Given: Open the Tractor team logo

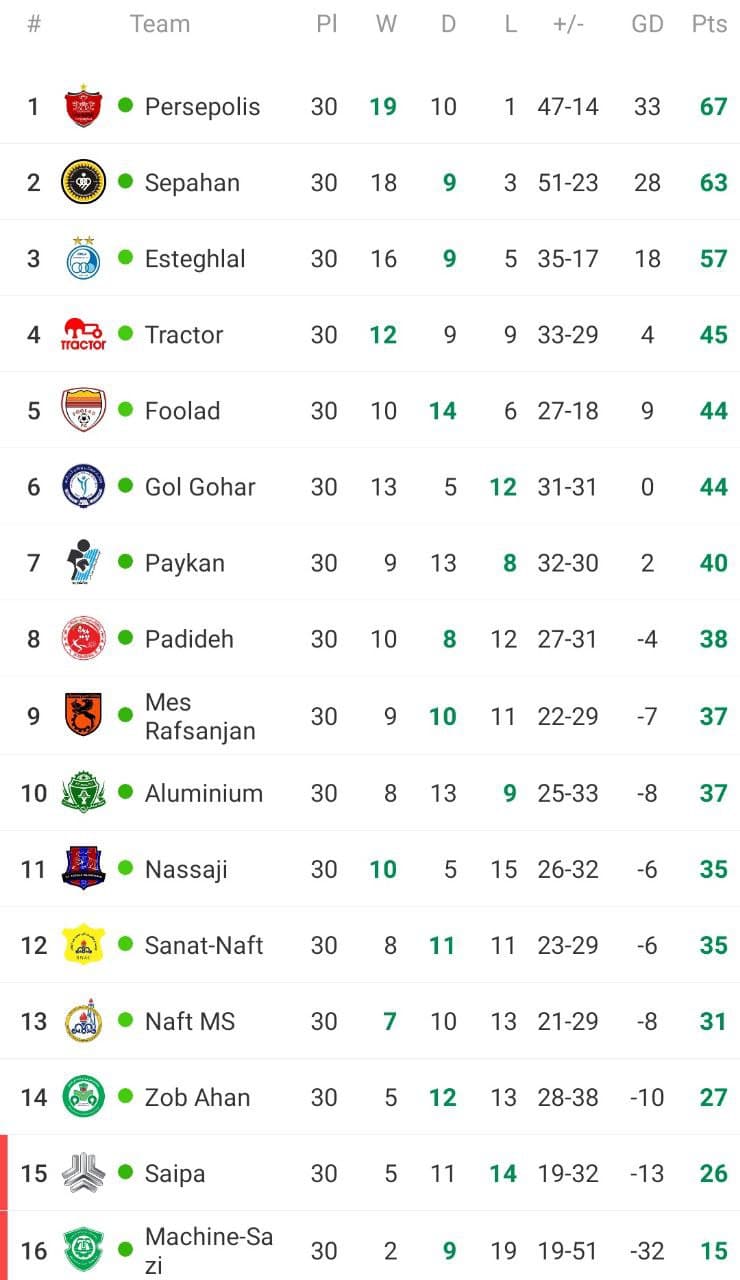Looking at the screenshot, I should pos(83,334).
